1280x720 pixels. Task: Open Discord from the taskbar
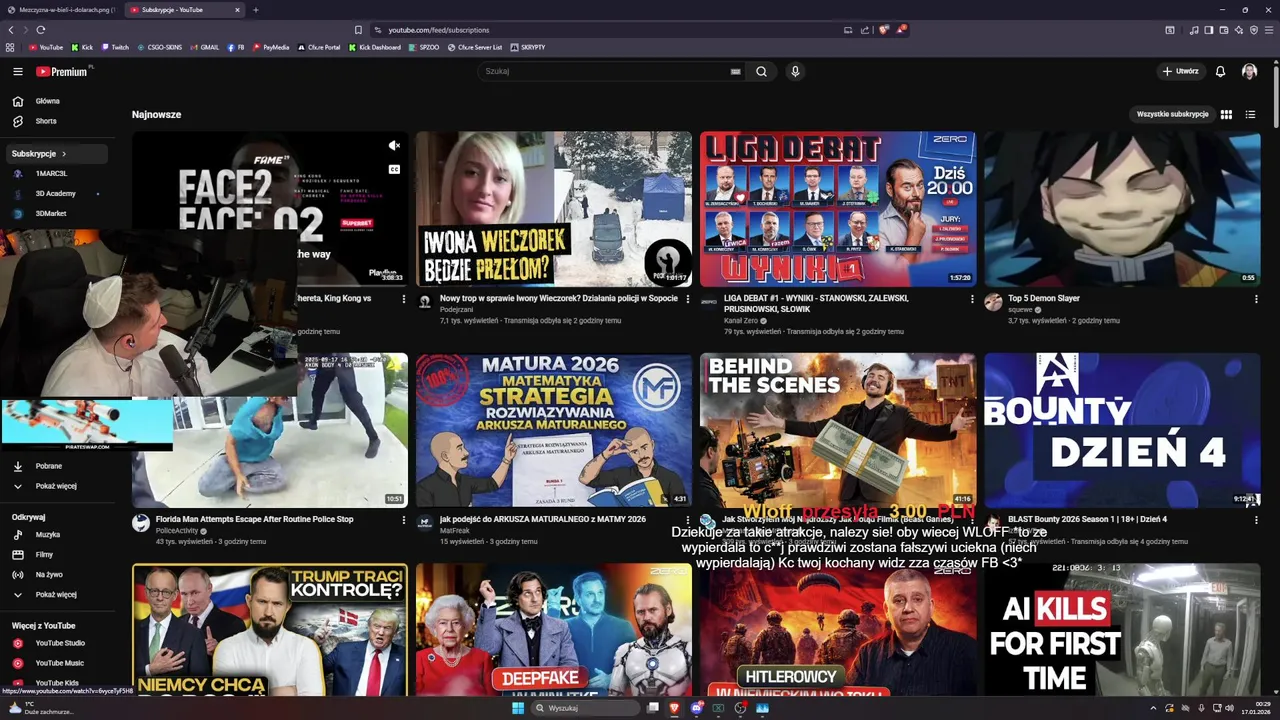697,708
